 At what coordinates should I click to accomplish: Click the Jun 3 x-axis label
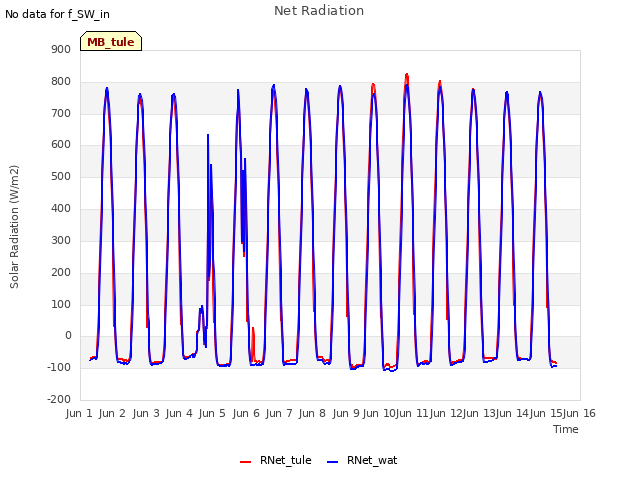click(x=146, y=413)
